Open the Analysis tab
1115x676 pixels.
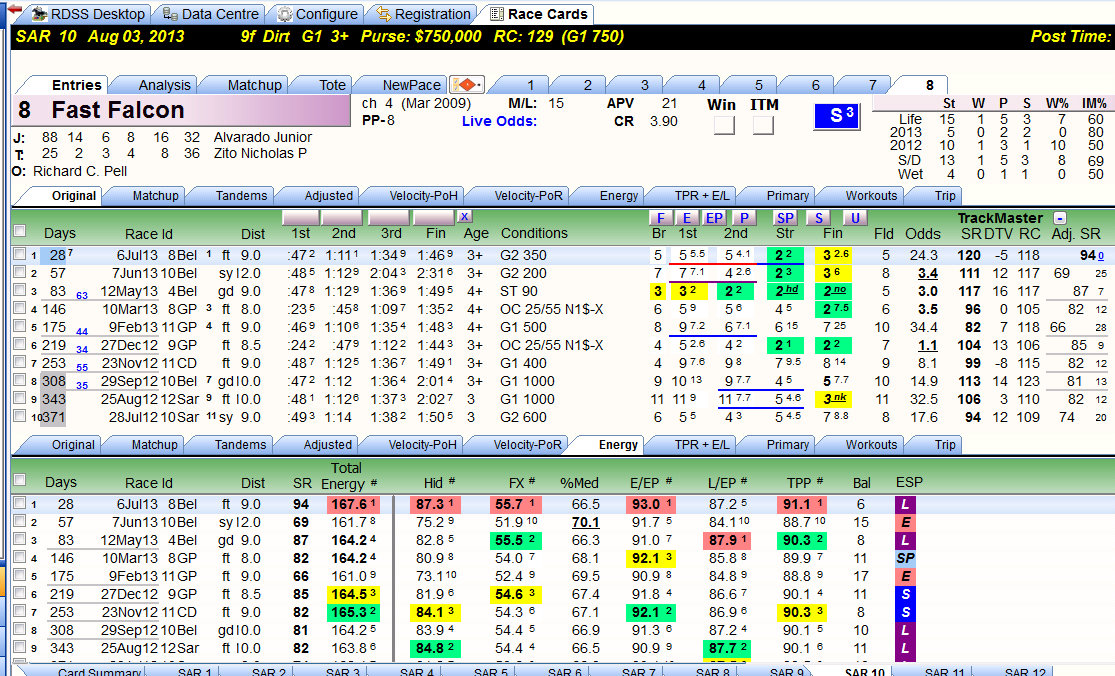click(164, 85)
